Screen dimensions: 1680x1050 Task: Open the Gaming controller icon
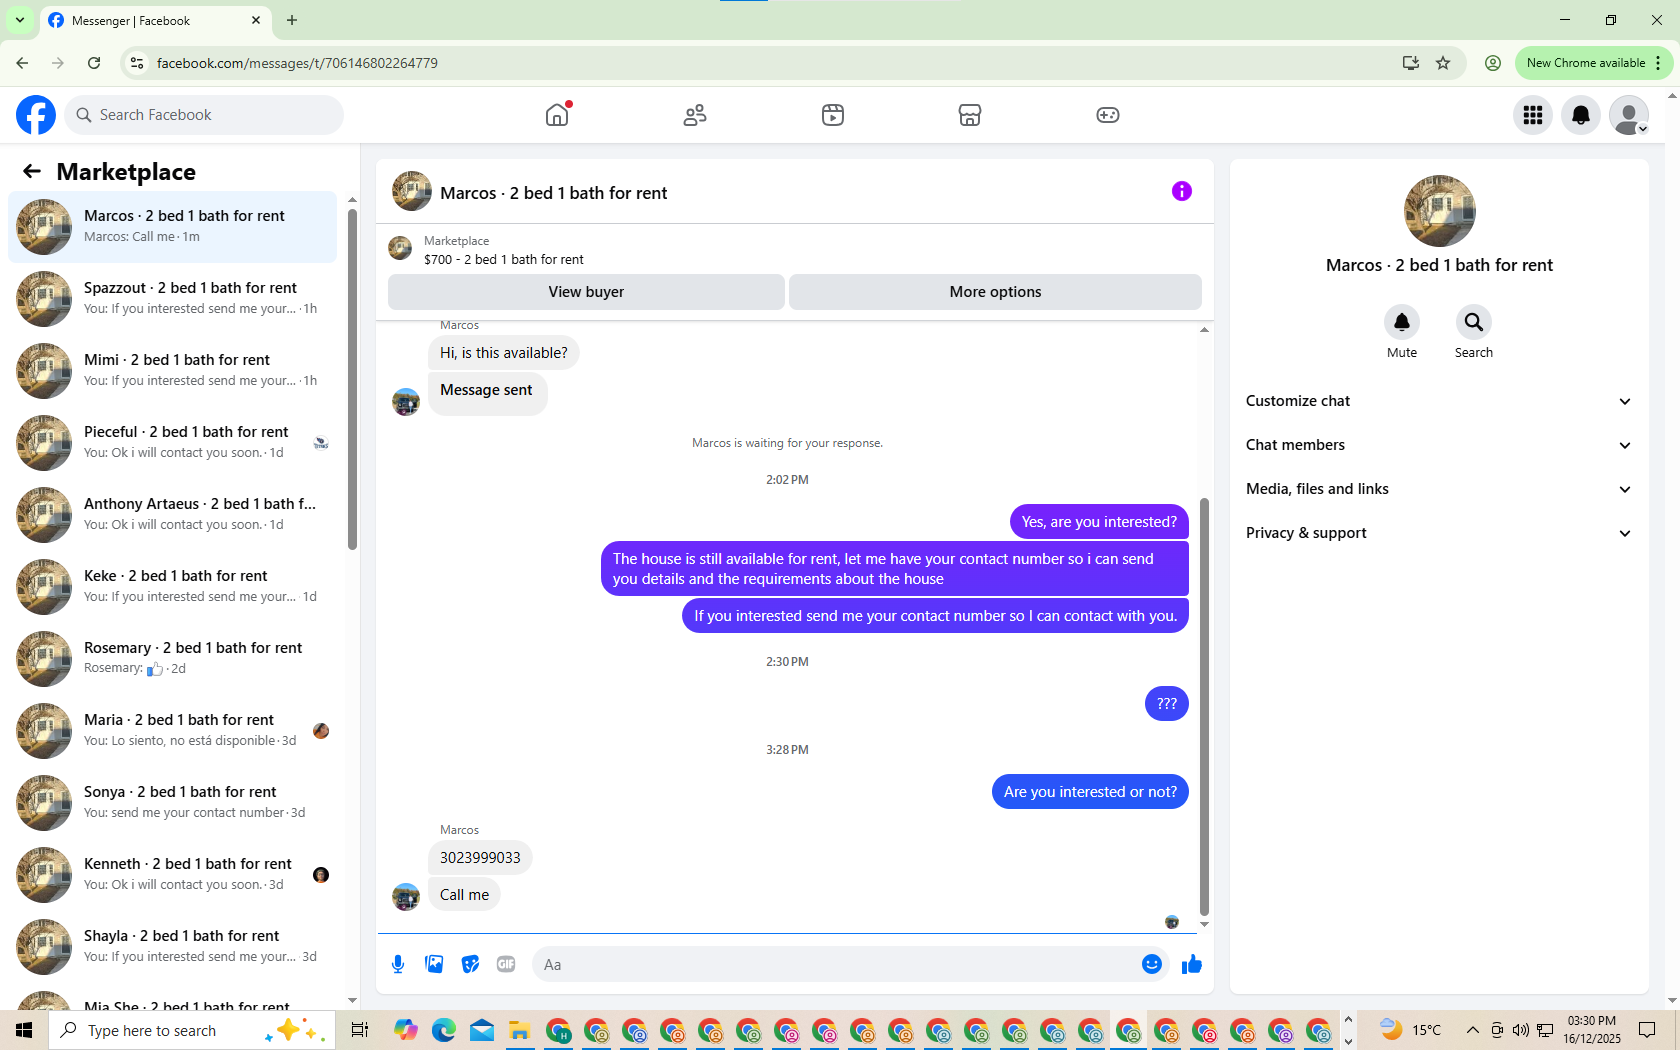[1108, 115]
